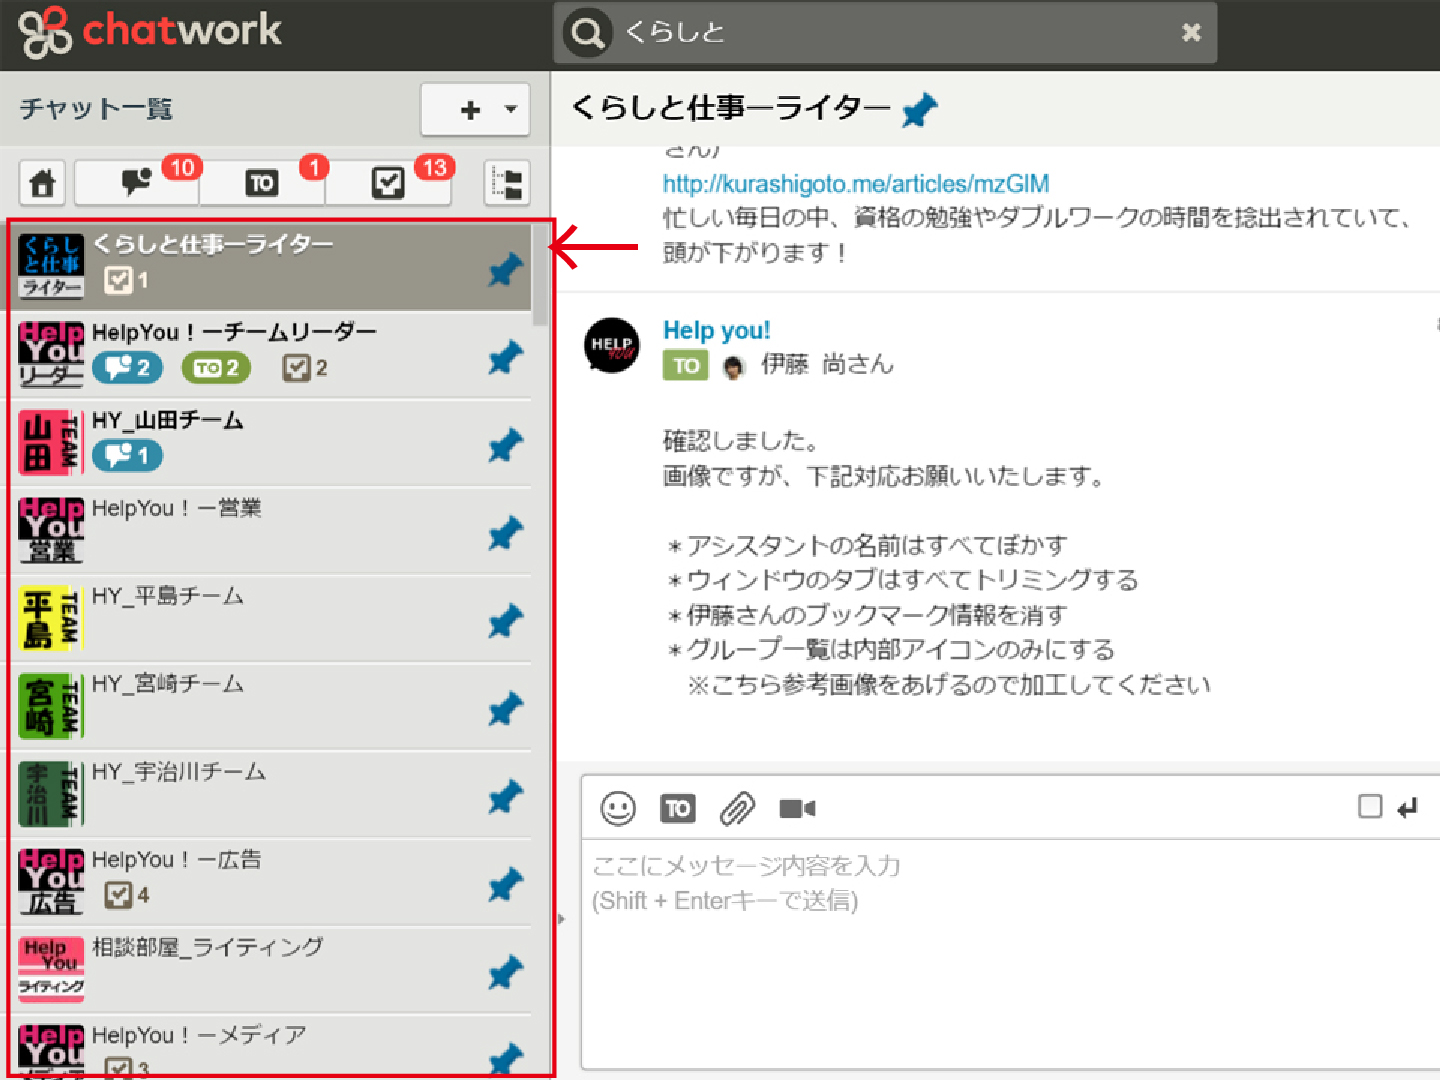
Task: Toggle pin on HelpYou！ー営業
Action: (x=505, y=533)
